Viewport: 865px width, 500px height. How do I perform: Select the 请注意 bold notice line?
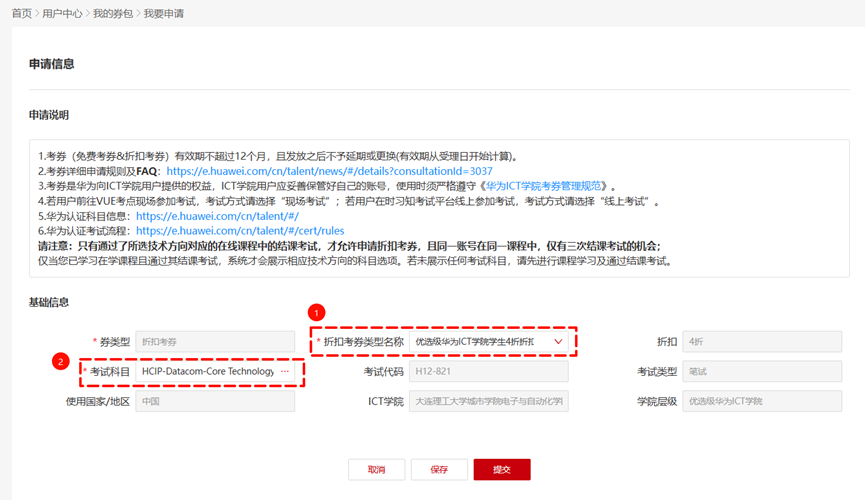(349, 246)
